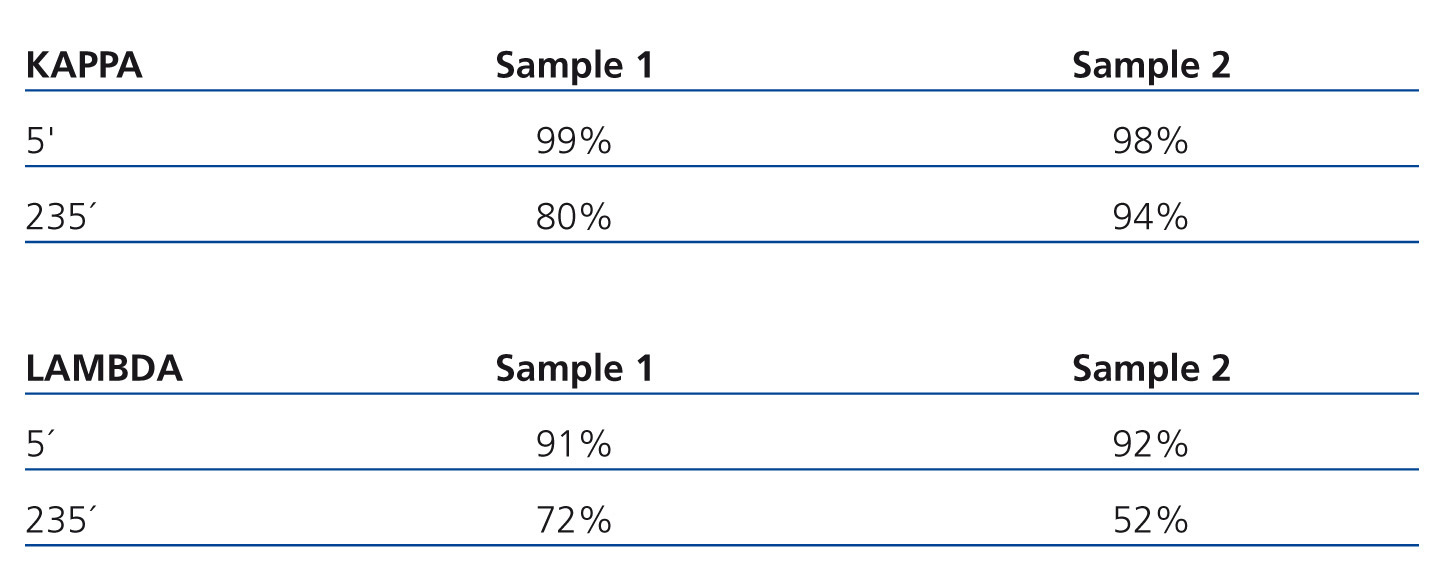Select Sample 1 header in LAMBDA table
The height and width of the screenshot is (566, 1450).
coord(574,369)
